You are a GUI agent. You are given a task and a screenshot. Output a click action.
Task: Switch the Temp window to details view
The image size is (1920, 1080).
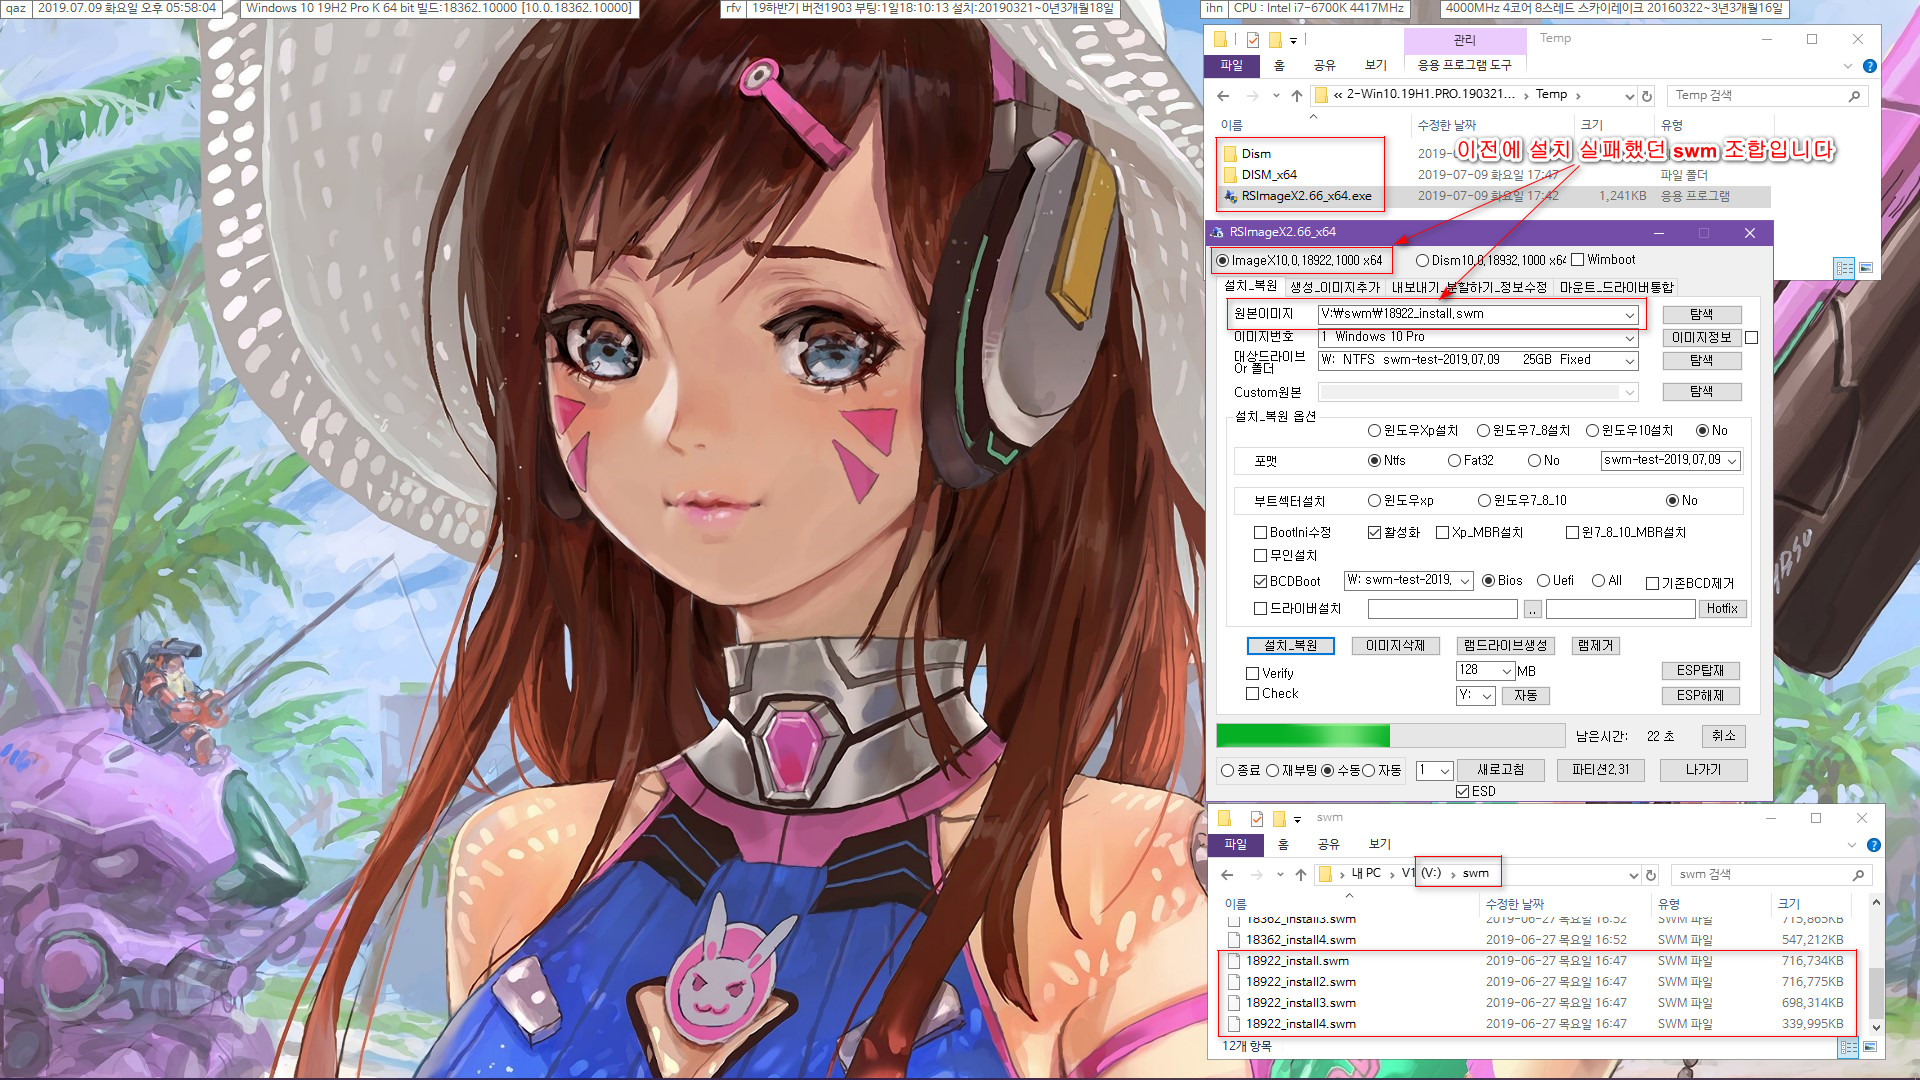[x=1844, y=268]
